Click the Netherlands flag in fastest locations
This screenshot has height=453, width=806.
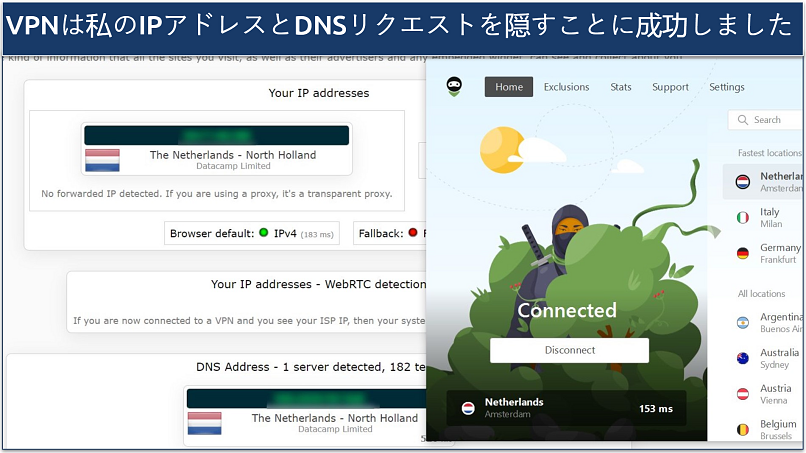tap(743, 182)
